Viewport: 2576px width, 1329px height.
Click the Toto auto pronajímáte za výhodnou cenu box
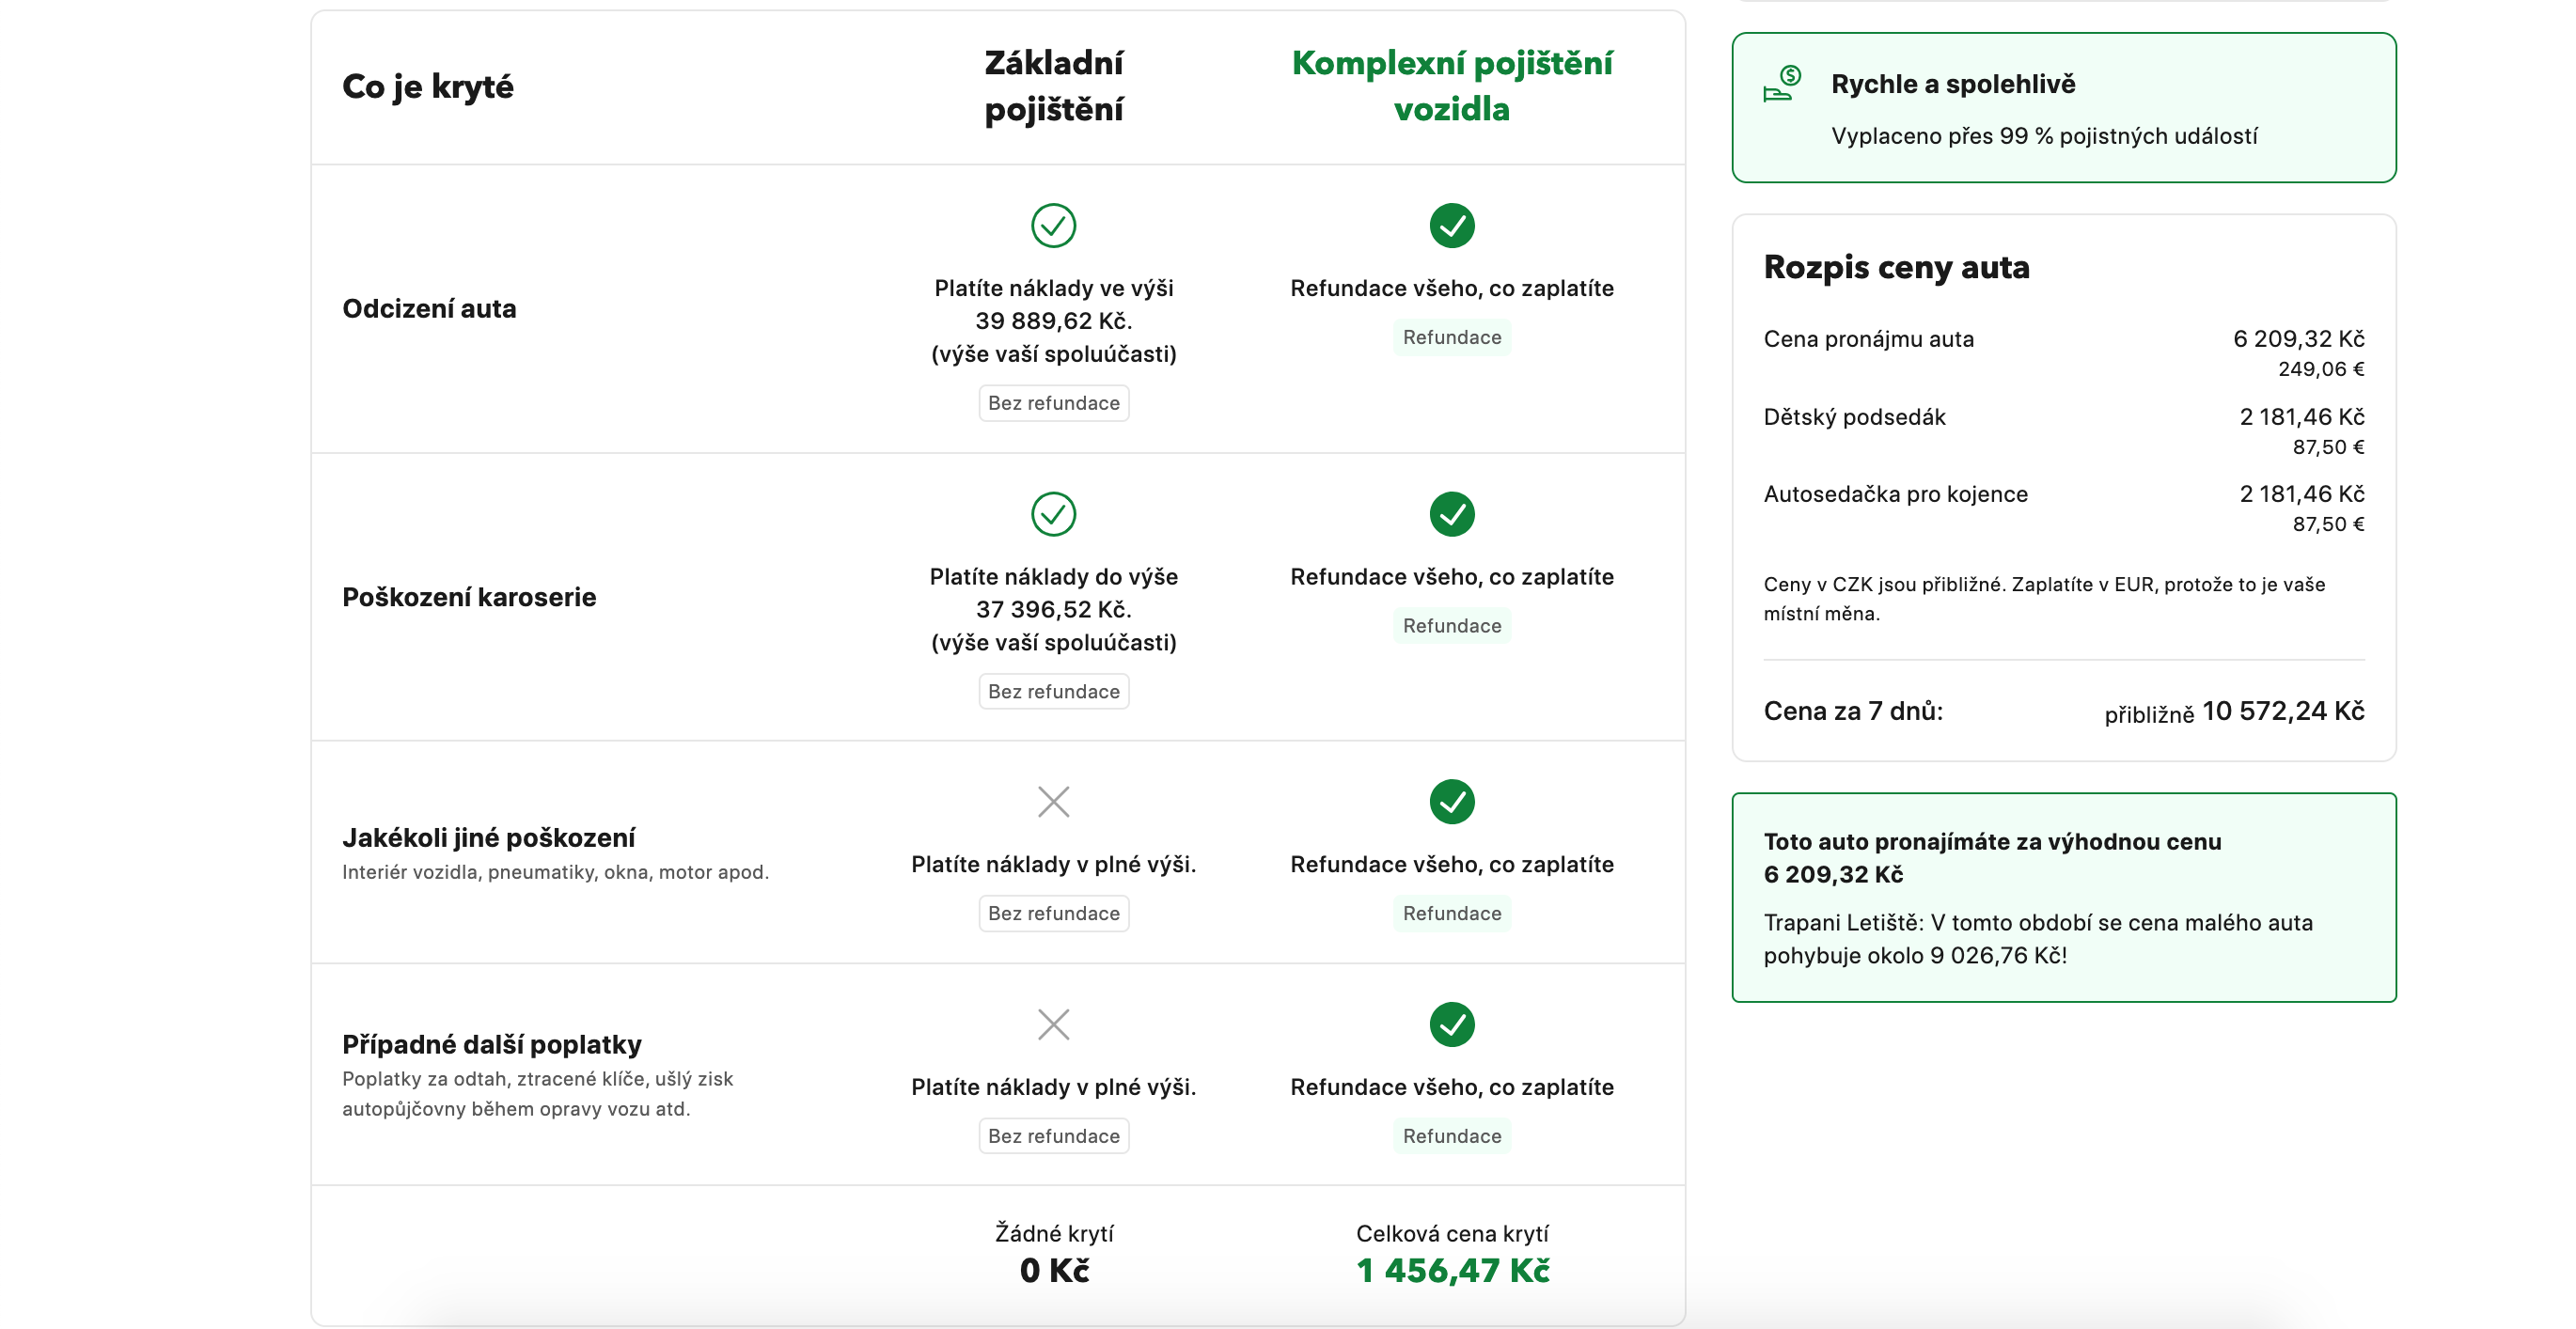pyautogui.click(x=2063, y=897)
